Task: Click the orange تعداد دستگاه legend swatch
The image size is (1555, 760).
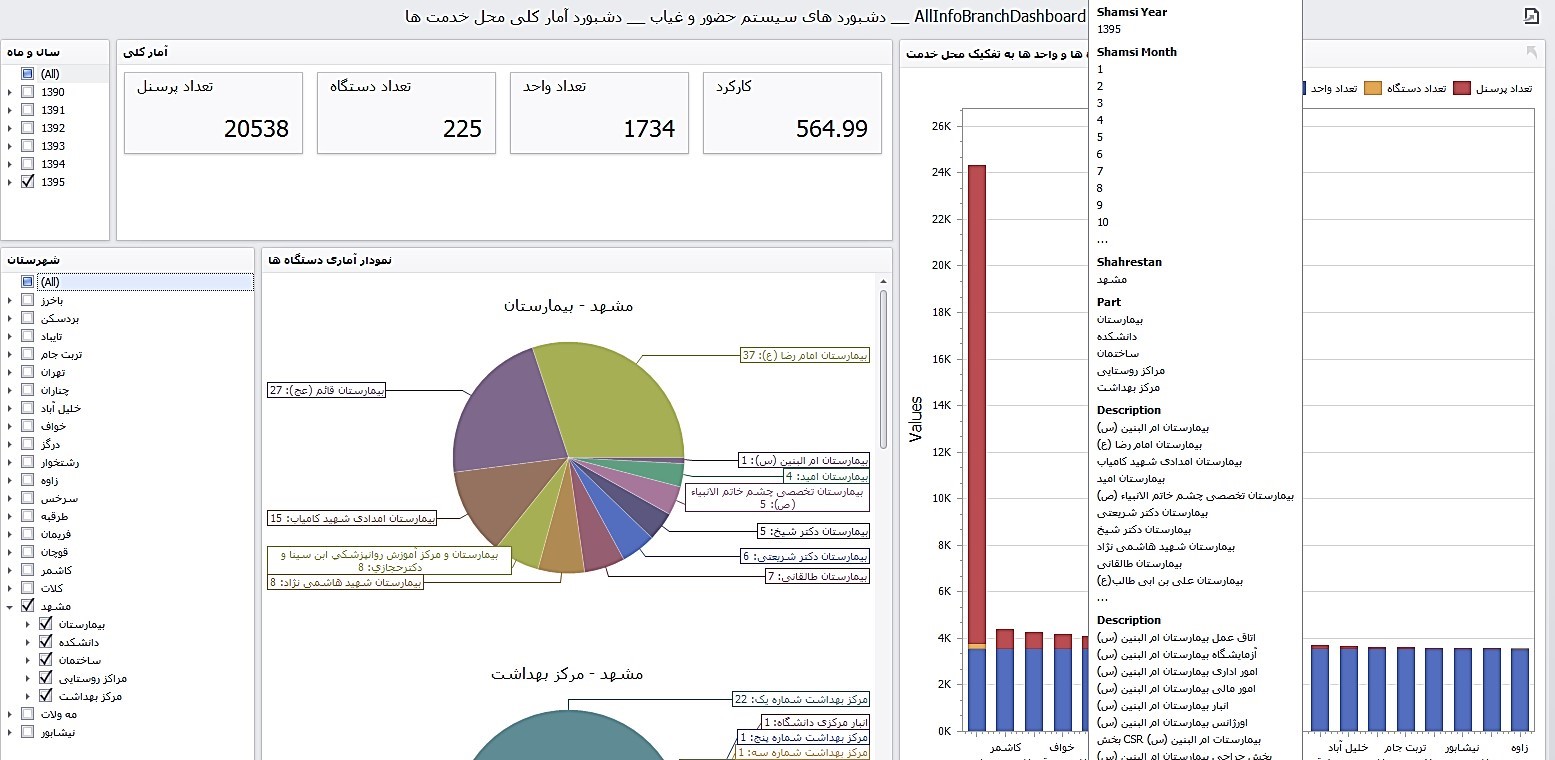Action: [1374, 88]
